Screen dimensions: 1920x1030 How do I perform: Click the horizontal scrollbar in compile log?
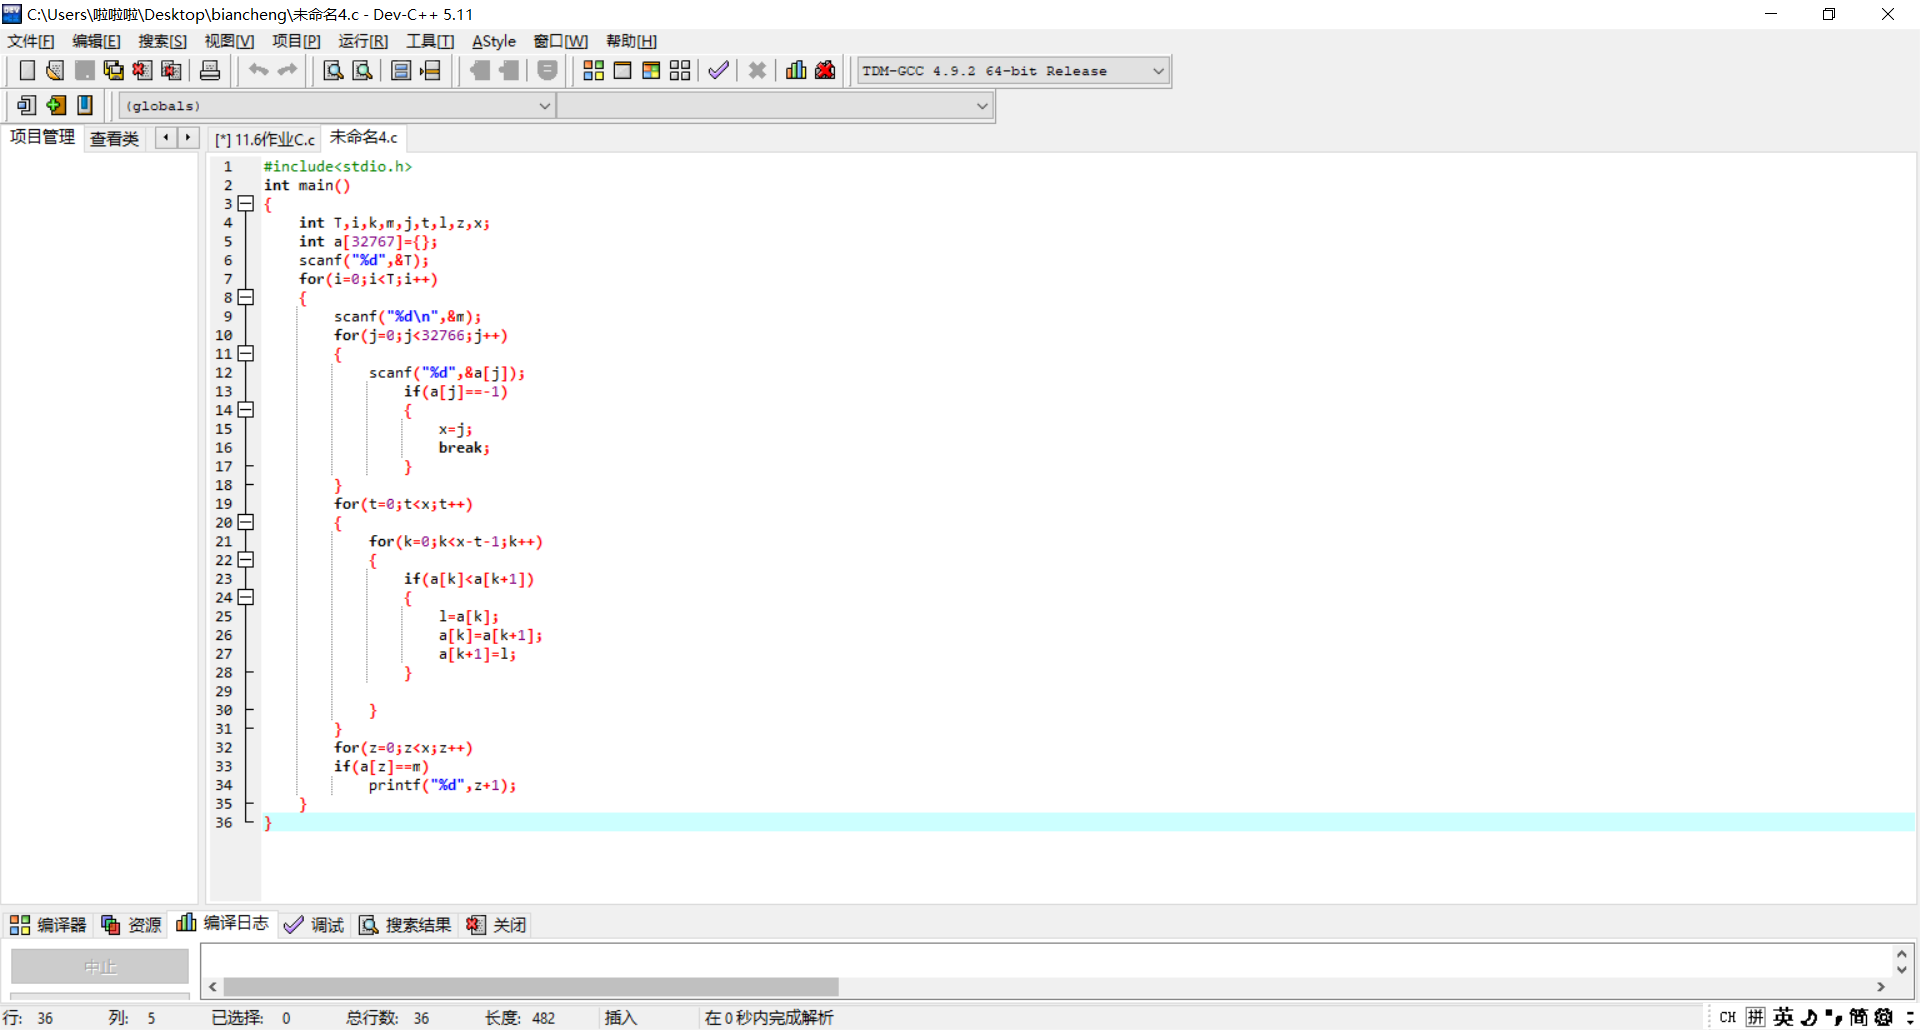531,987
